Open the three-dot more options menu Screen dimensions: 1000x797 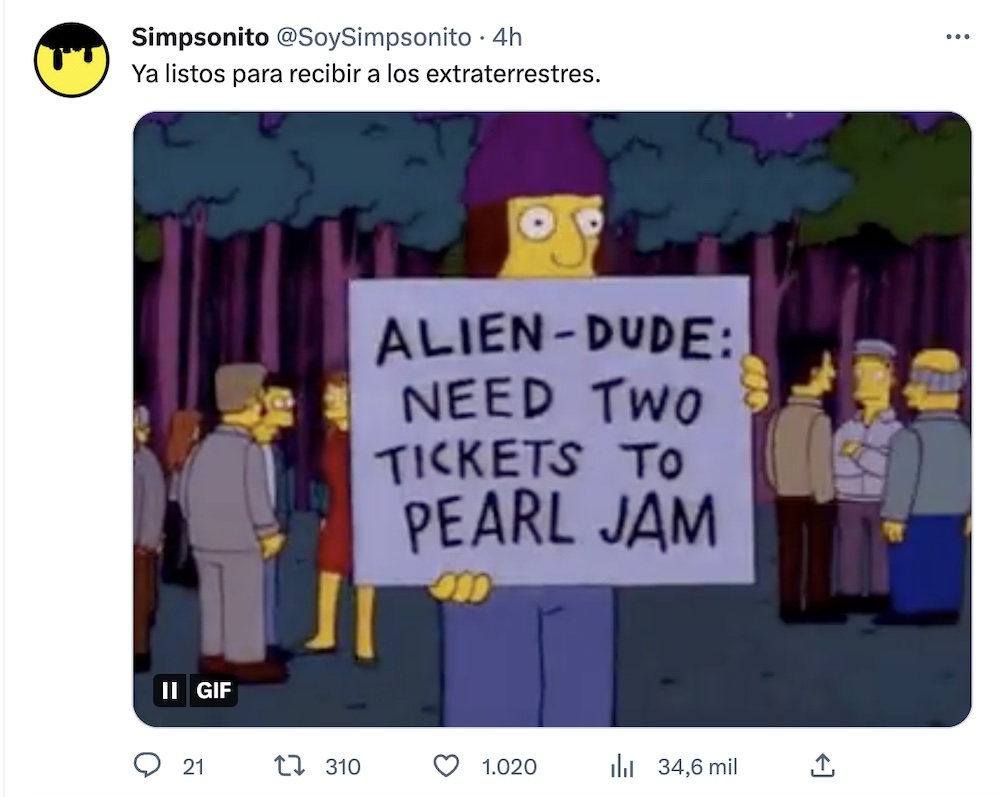point(958,37)
